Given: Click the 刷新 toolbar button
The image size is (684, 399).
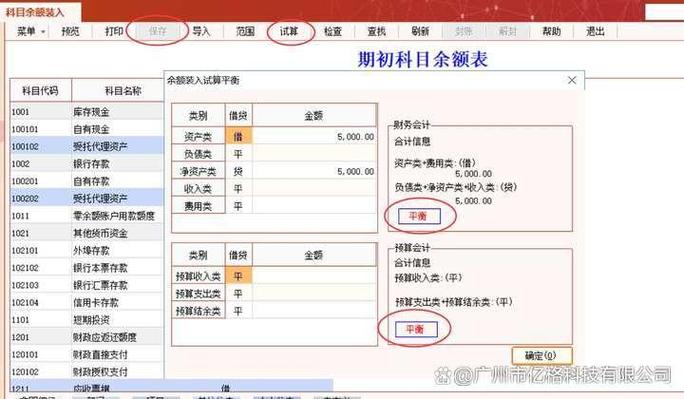Looking at the screenshot, I should click(420, 31).
